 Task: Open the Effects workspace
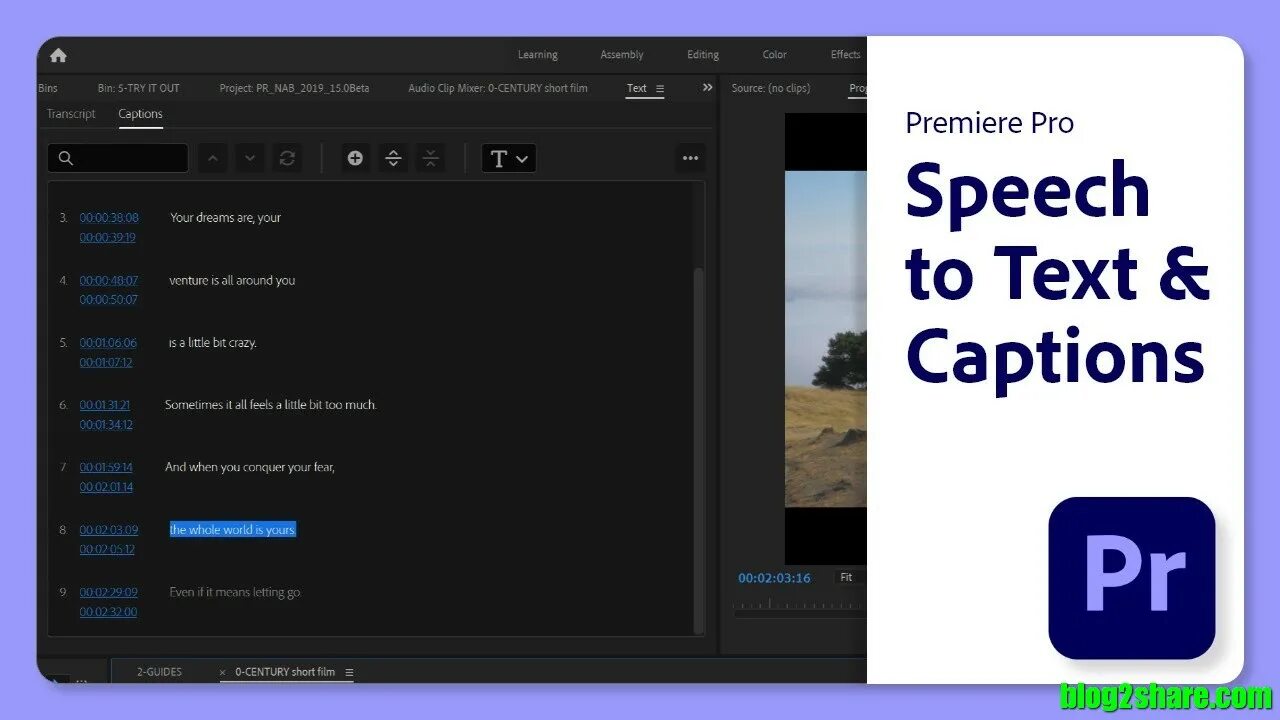coord(846,55)
